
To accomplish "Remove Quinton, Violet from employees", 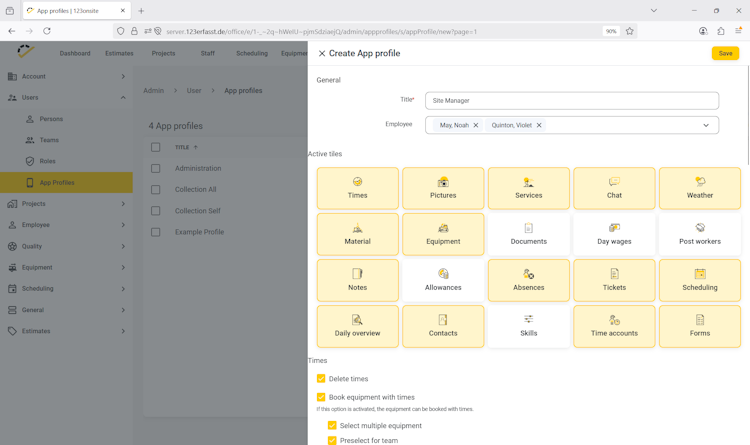I will click(x=539, y=125).
